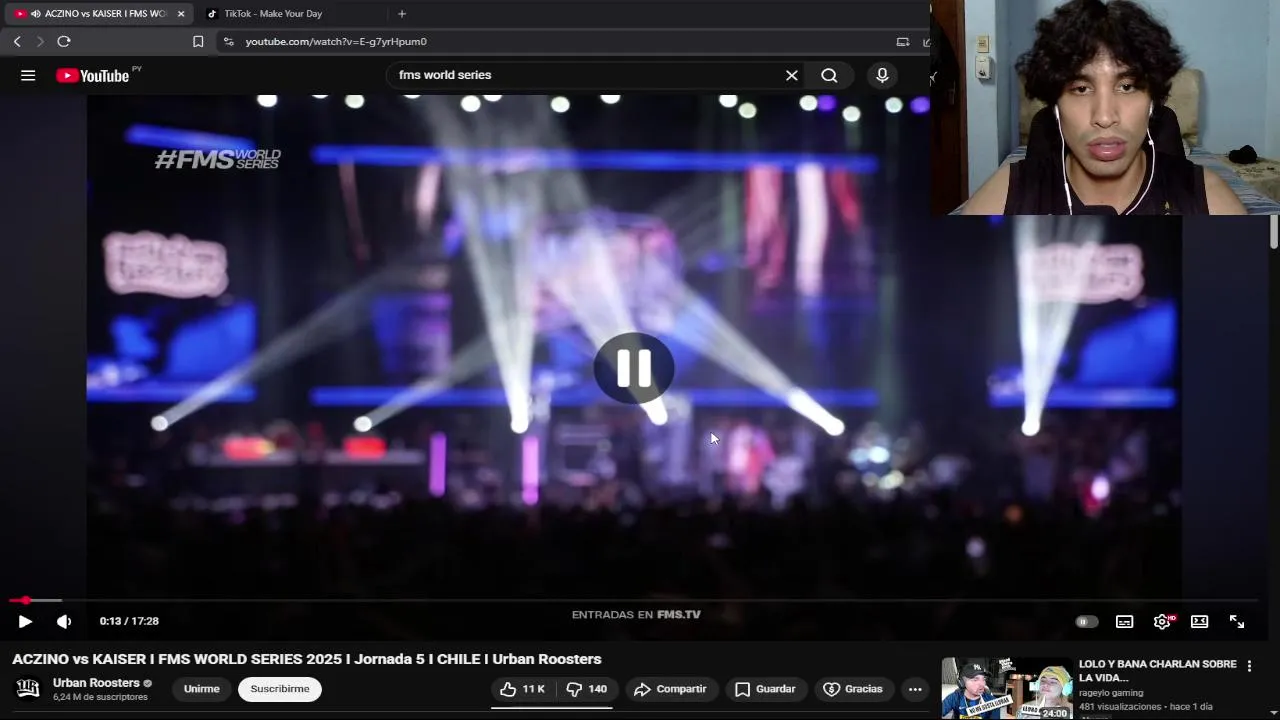Viewport: 1280px width, 720px height.
Task: Open LOLO Y BANA CHARLAN SOBRE LA VIDA title
Action: click(x=1158, y=671)
